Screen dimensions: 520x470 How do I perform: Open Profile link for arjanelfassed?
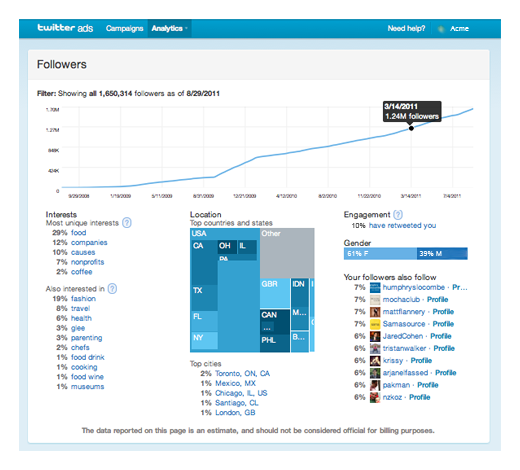446,373
